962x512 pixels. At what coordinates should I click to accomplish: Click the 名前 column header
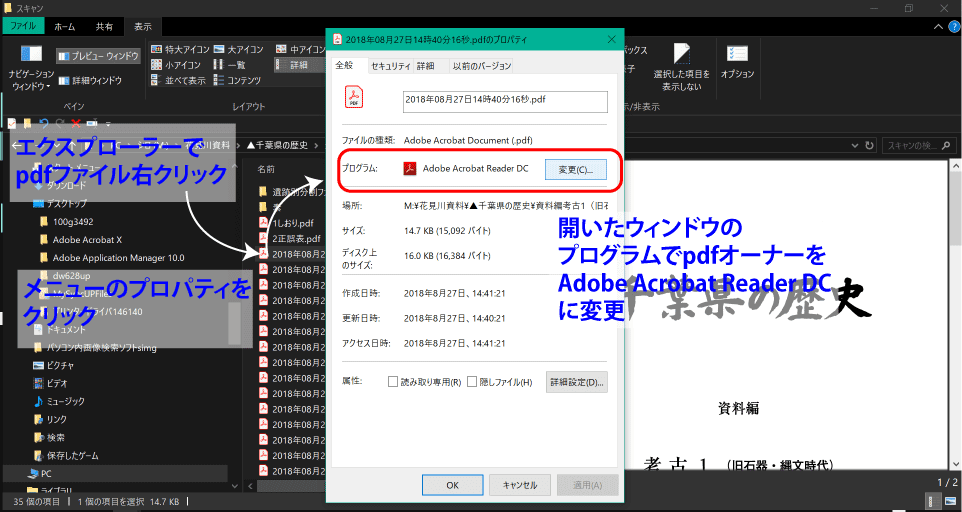point(266,169)
